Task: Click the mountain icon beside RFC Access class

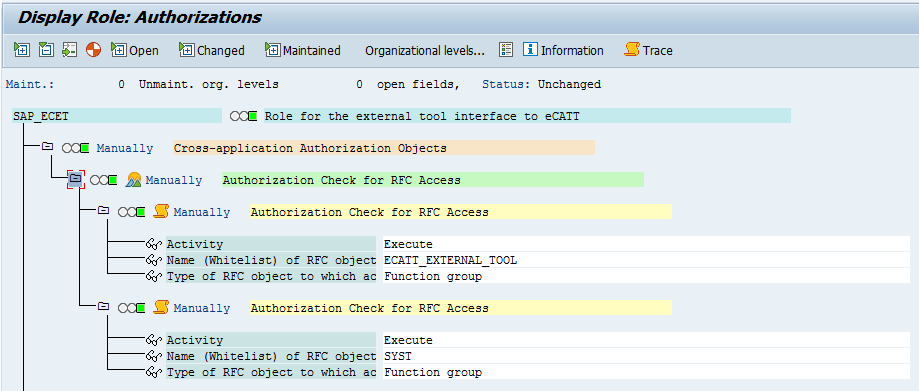Action: [134, 180]
